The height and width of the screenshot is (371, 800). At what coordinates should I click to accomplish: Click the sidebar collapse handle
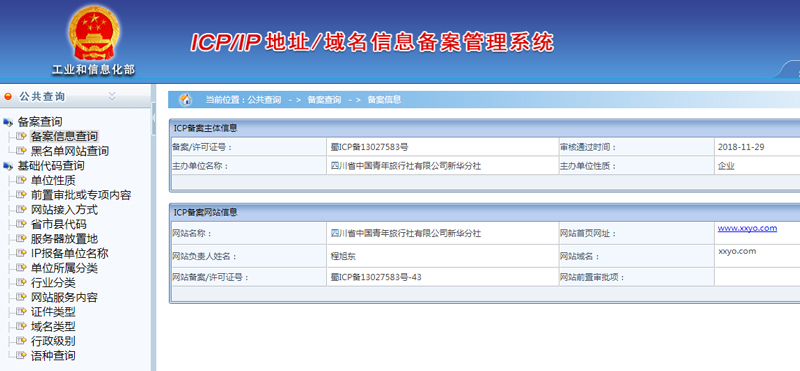point(154,118)
